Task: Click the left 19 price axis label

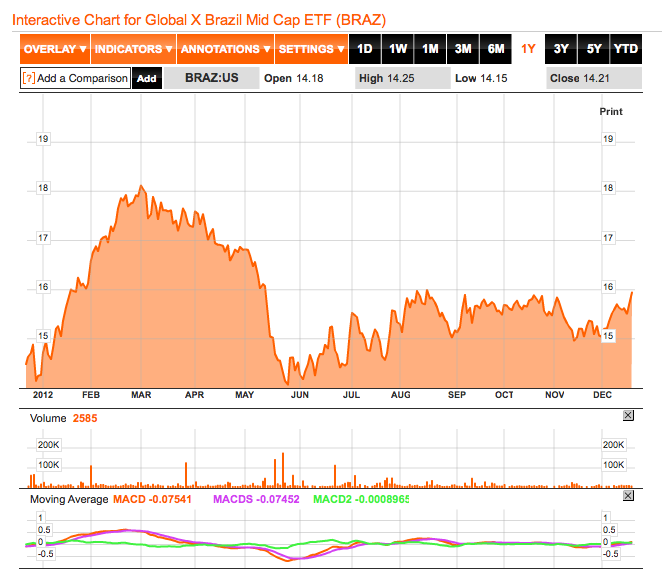Action: pyautogui.click(x=43, y=139)
